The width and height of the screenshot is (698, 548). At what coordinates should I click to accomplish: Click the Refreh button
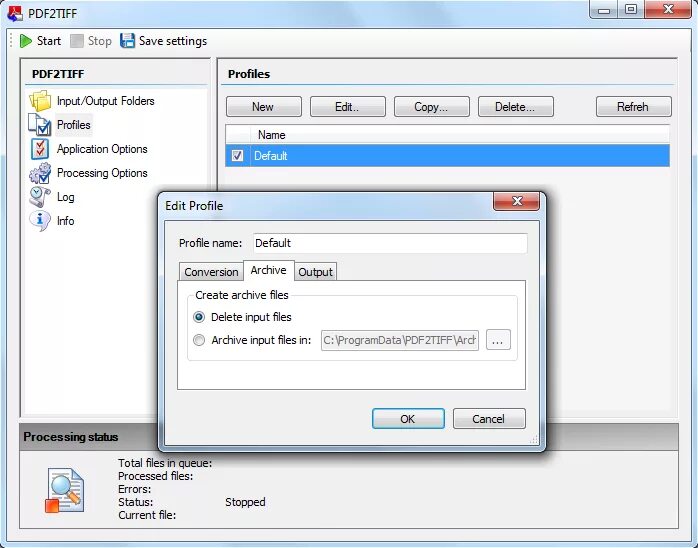point(633,107)
